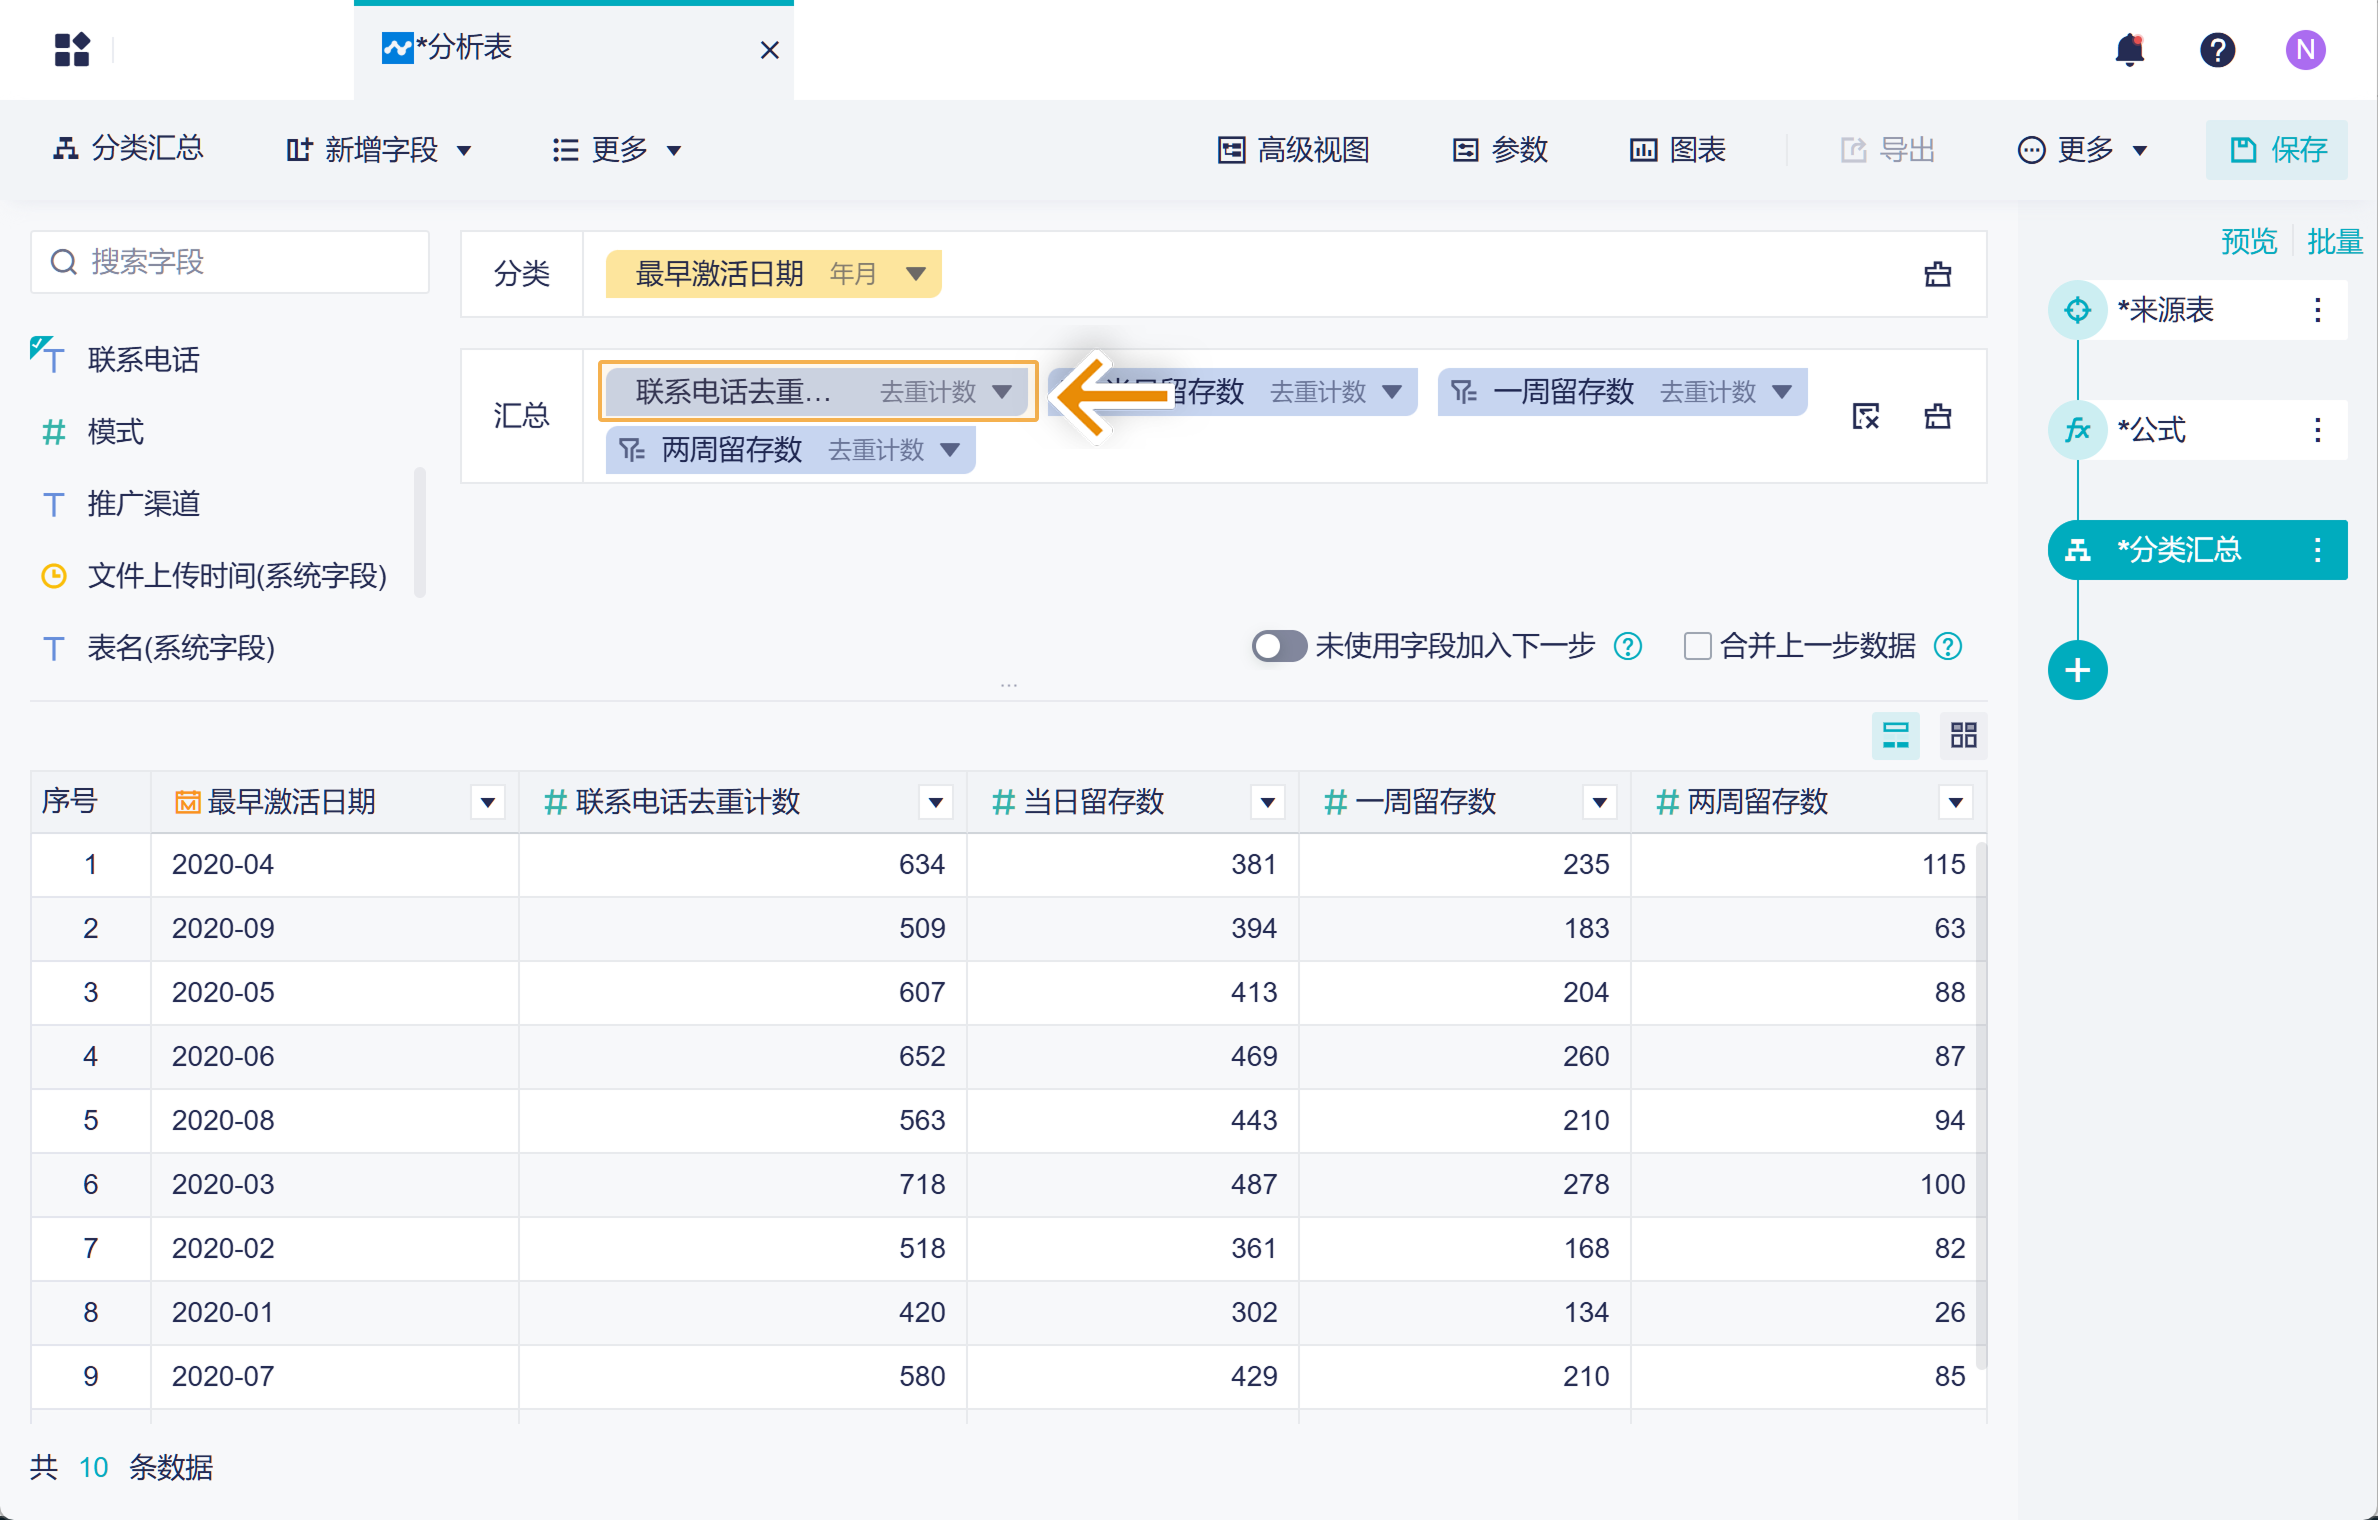
Task: Click the remove-all icon in 汇总 row
Action: (1865, 416)
